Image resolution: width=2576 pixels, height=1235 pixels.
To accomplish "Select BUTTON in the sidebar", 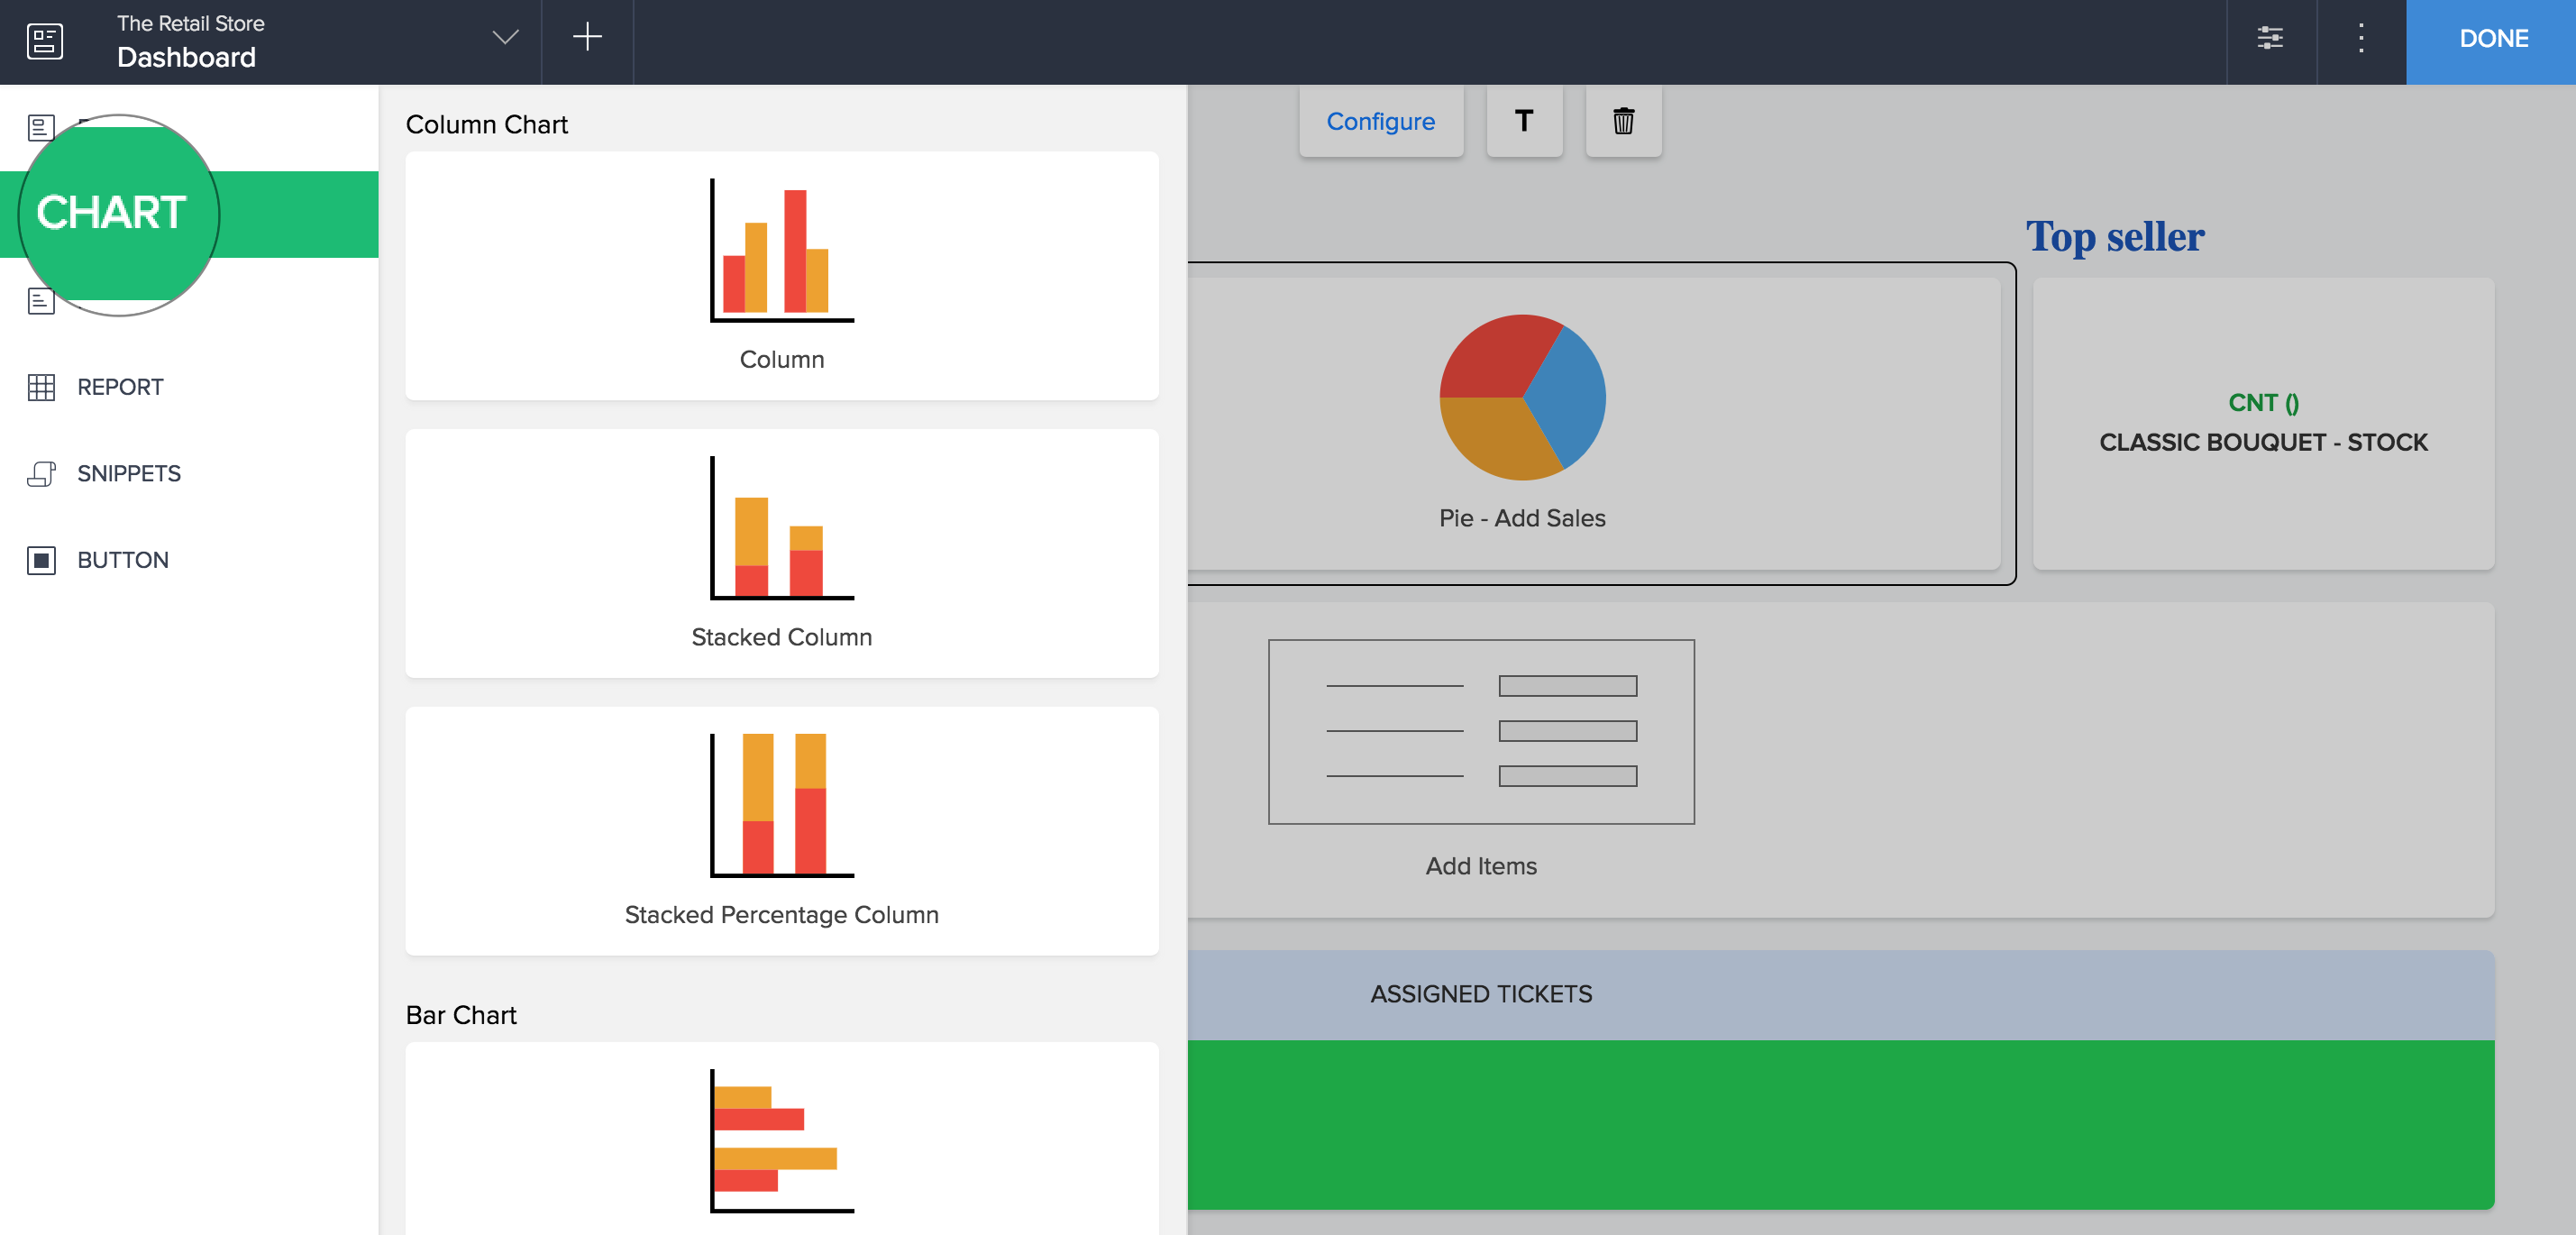I will [x=123, y=560].
